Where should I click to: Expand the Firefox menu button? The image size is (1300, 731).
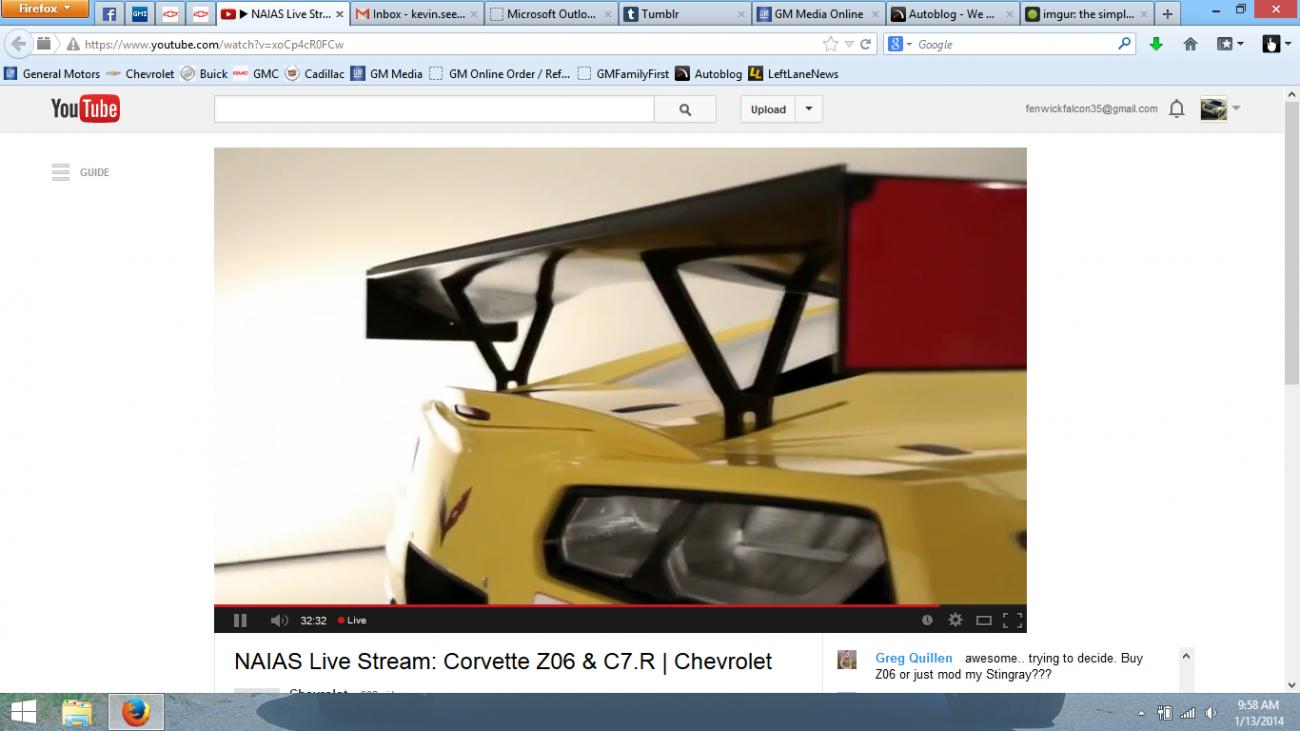click(45, 10)
